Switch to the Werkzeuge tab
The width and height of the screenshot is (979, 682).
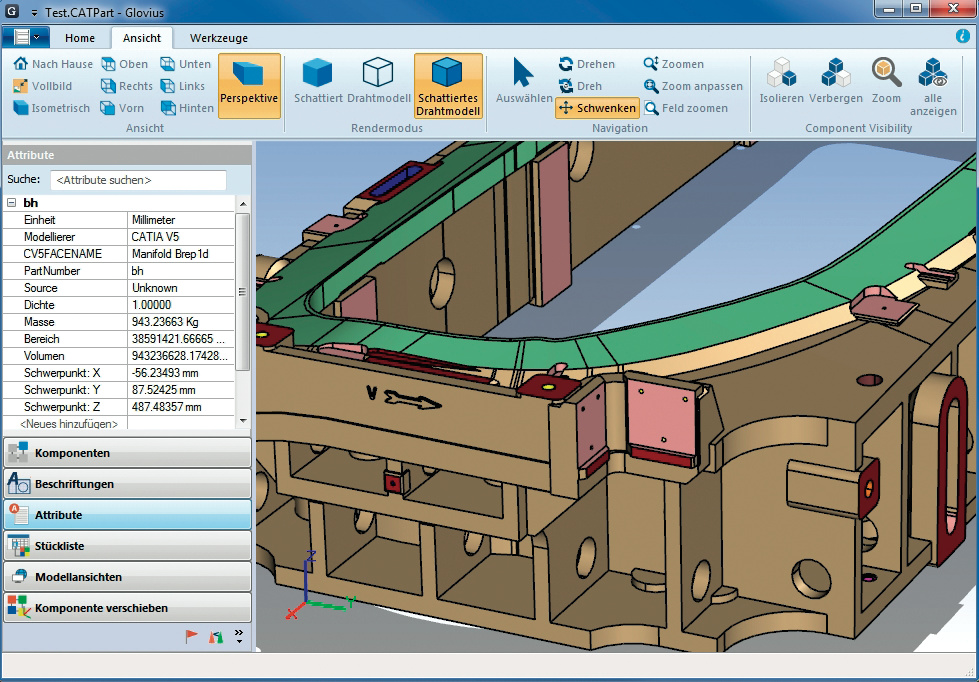tap(219, 38)
